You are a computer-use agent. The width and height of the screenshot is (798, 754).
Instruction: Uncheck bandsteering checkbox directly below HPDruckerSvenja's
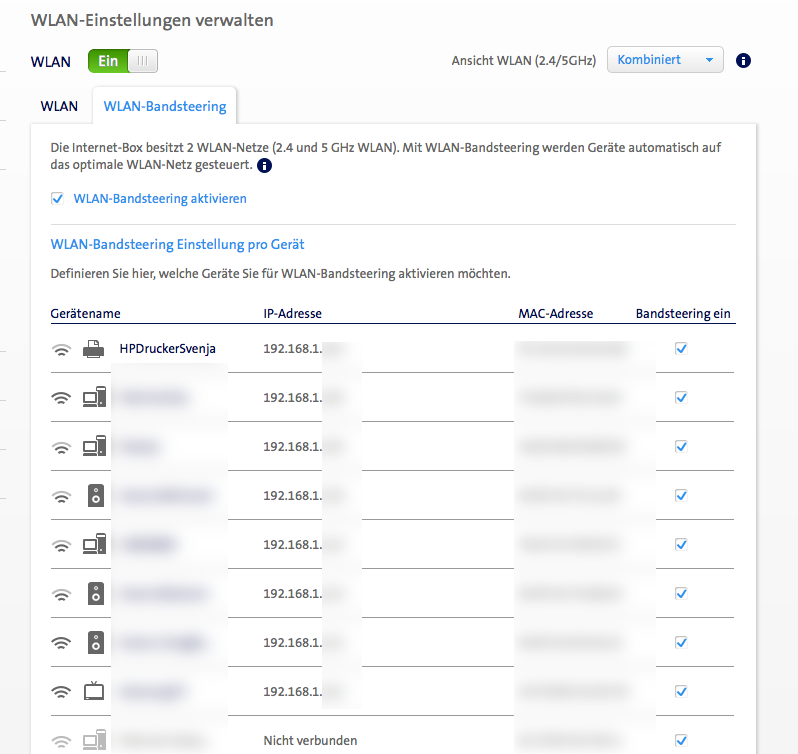(x=681, y=397)
